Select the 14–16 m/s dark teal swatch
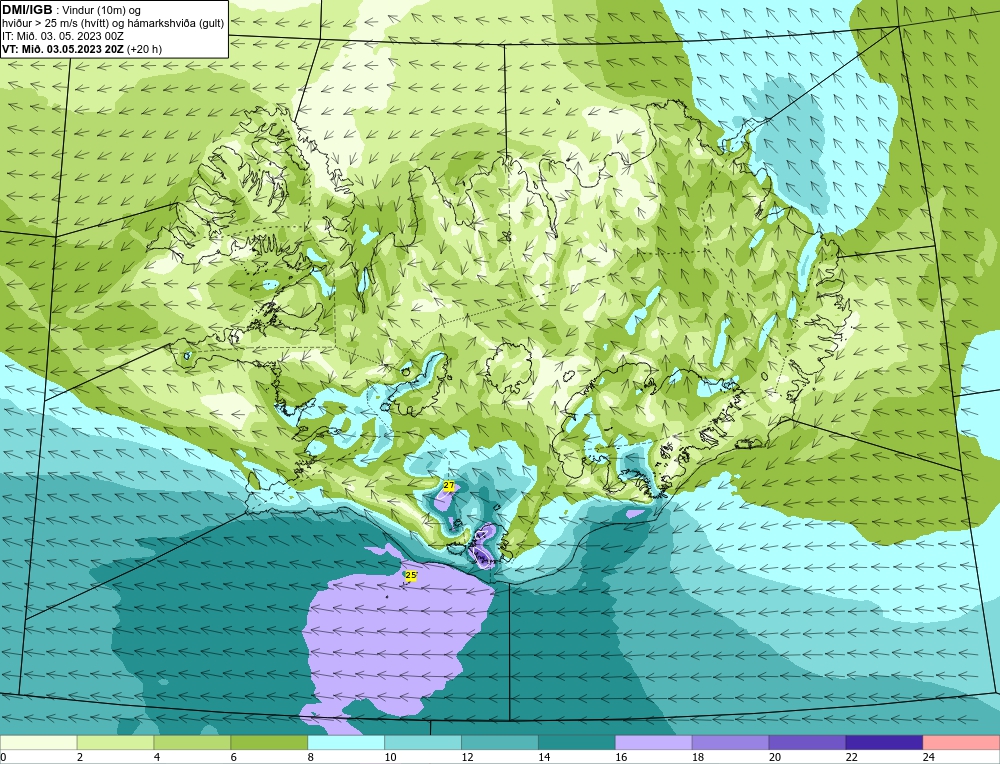1000x764 pixels. pyautogui.click(x=577, y=743)
